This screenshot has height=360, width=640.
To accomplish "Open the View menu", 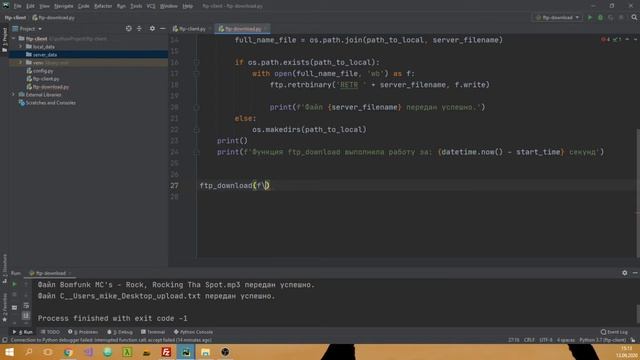I will pos(44,6).
